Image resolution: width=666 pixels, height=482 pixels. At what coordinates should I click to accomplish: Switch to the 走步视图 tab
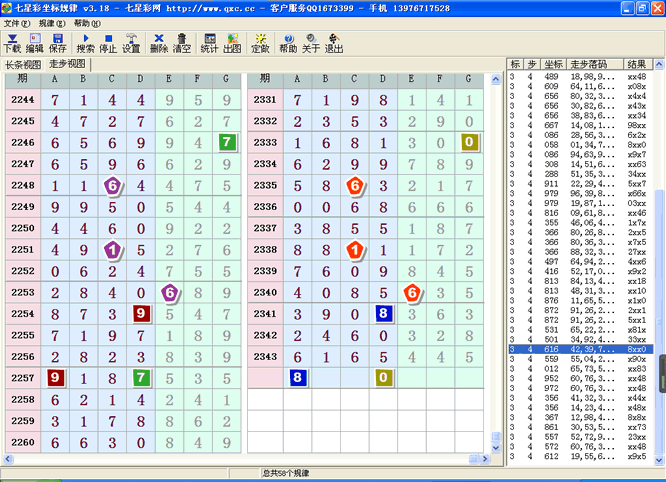(x=67, y=64)
